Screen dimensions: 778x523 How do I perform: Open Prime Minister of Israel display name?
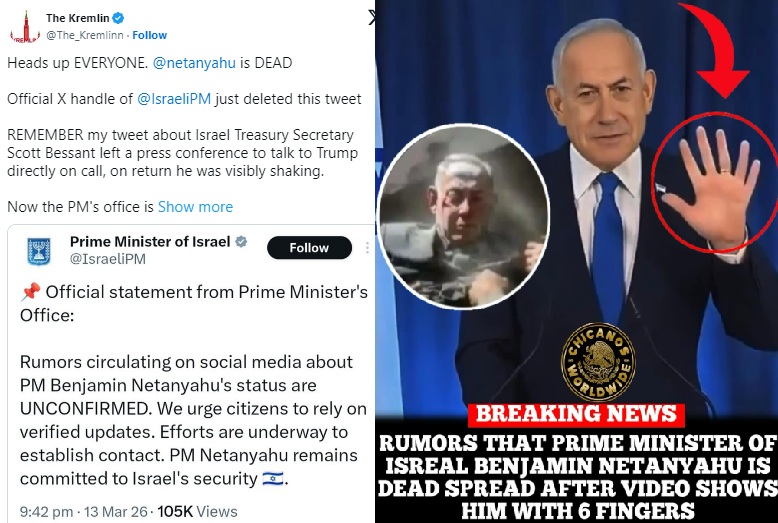pyautogui.click(x=150, y=242)
